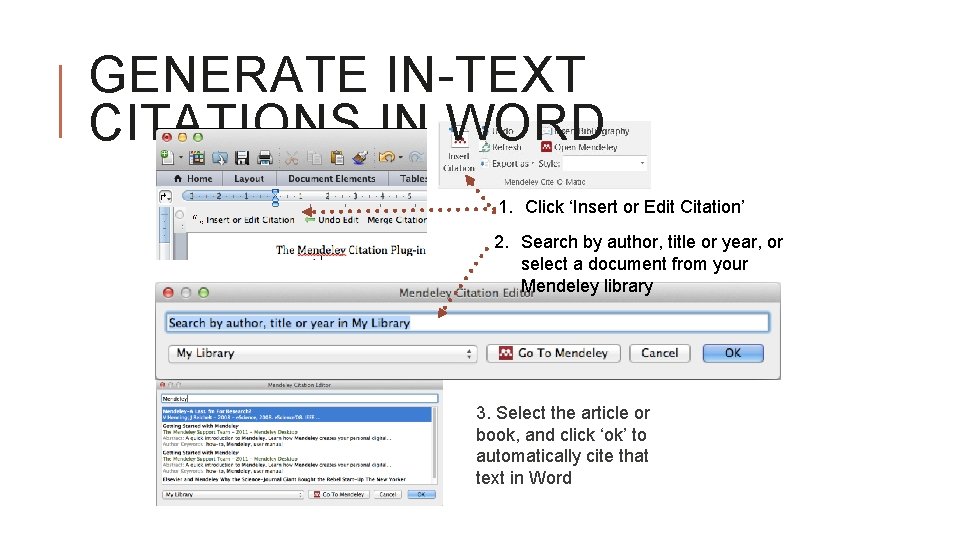Viewport: 960px width, 540px height.
Task: Open the New Document dropdown arrow
Action: [x=181, y=158]
